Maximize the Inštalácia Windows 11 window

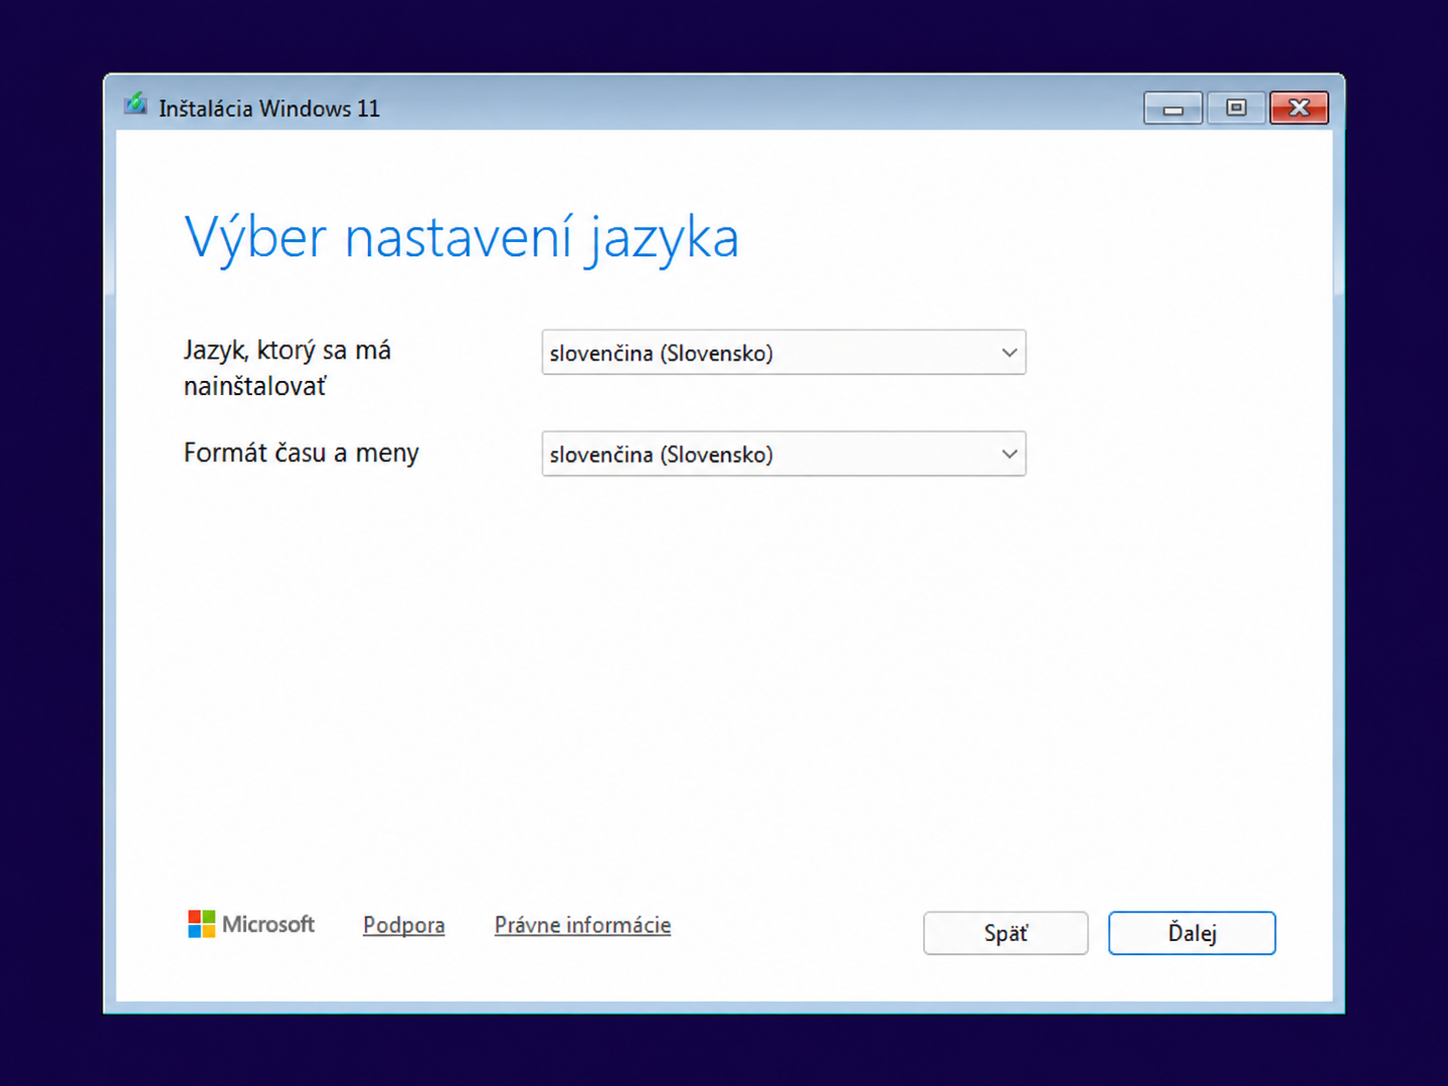pos(1236,108)
